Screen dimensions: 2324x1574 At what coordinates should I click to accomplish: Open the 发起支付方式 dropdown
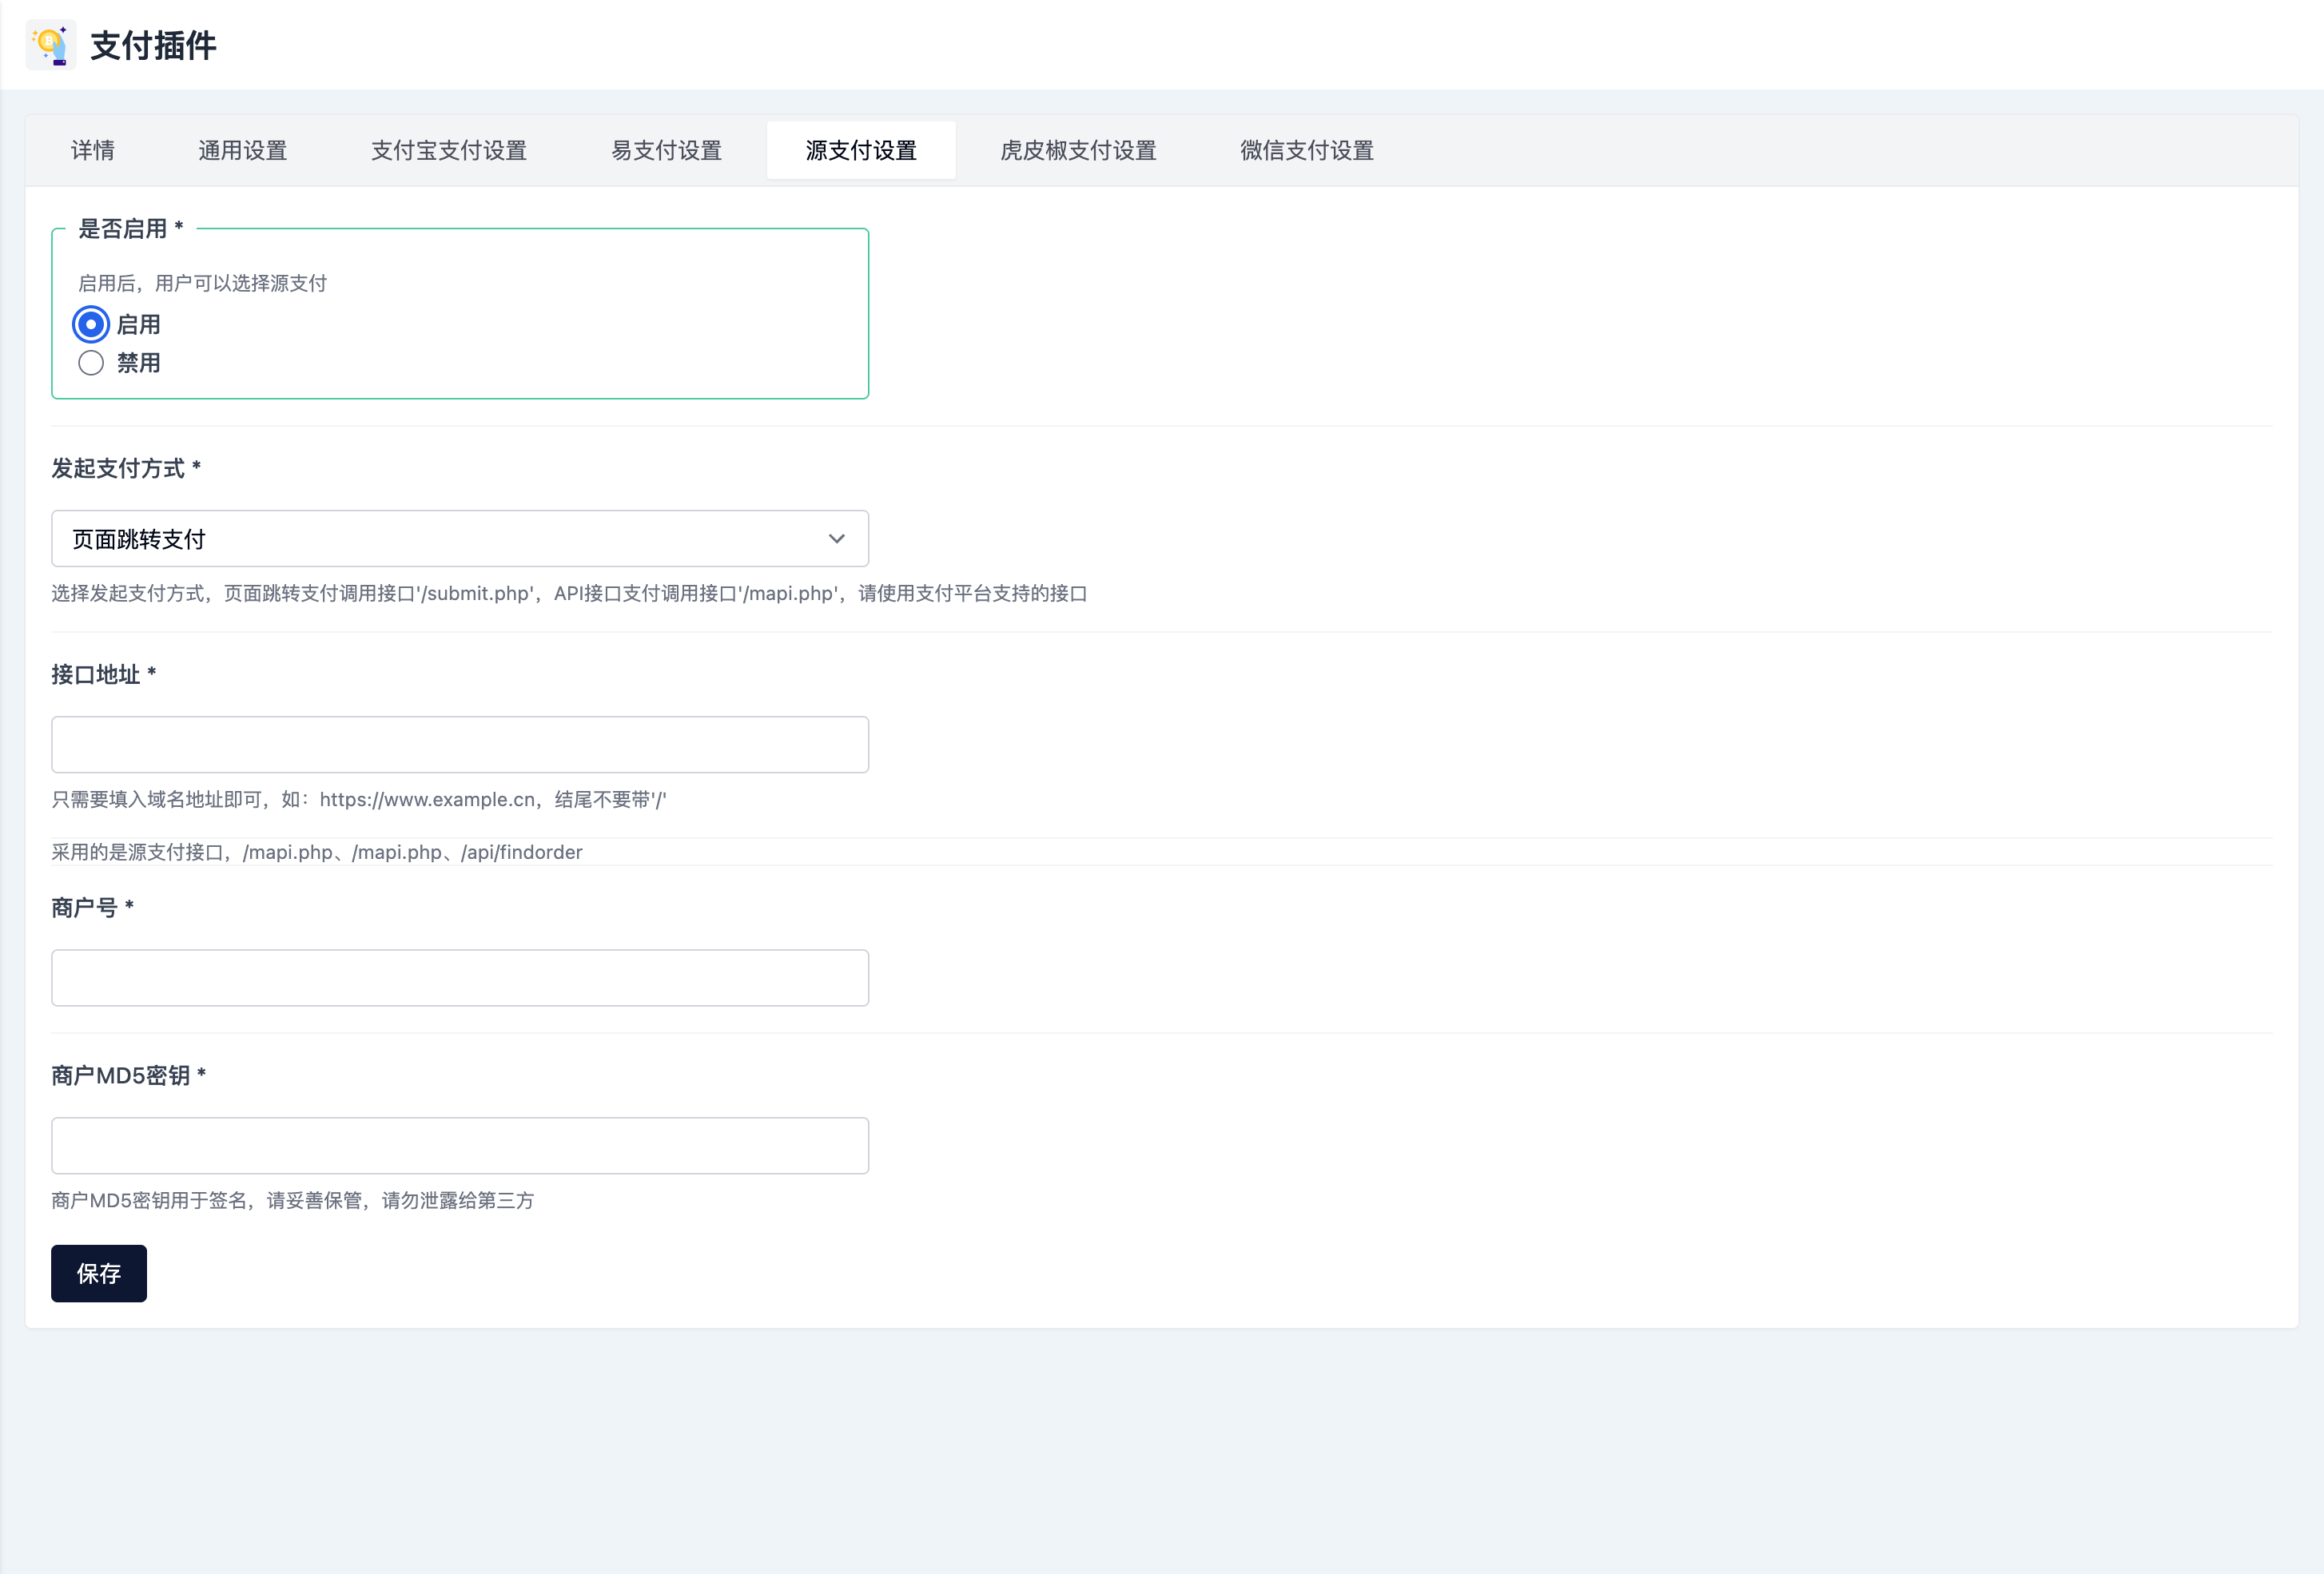pos(460,539)
